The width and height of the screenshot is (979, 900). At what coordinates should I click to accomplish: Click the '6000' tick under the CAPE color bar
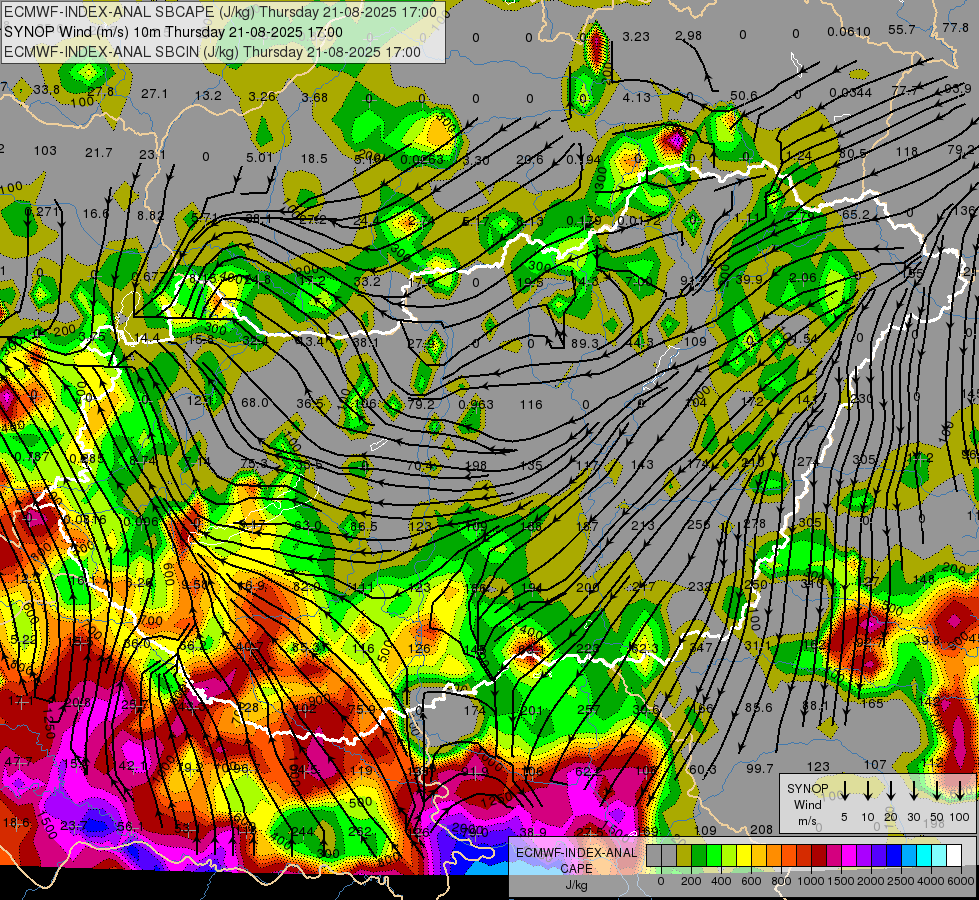(x=961, y=881)
